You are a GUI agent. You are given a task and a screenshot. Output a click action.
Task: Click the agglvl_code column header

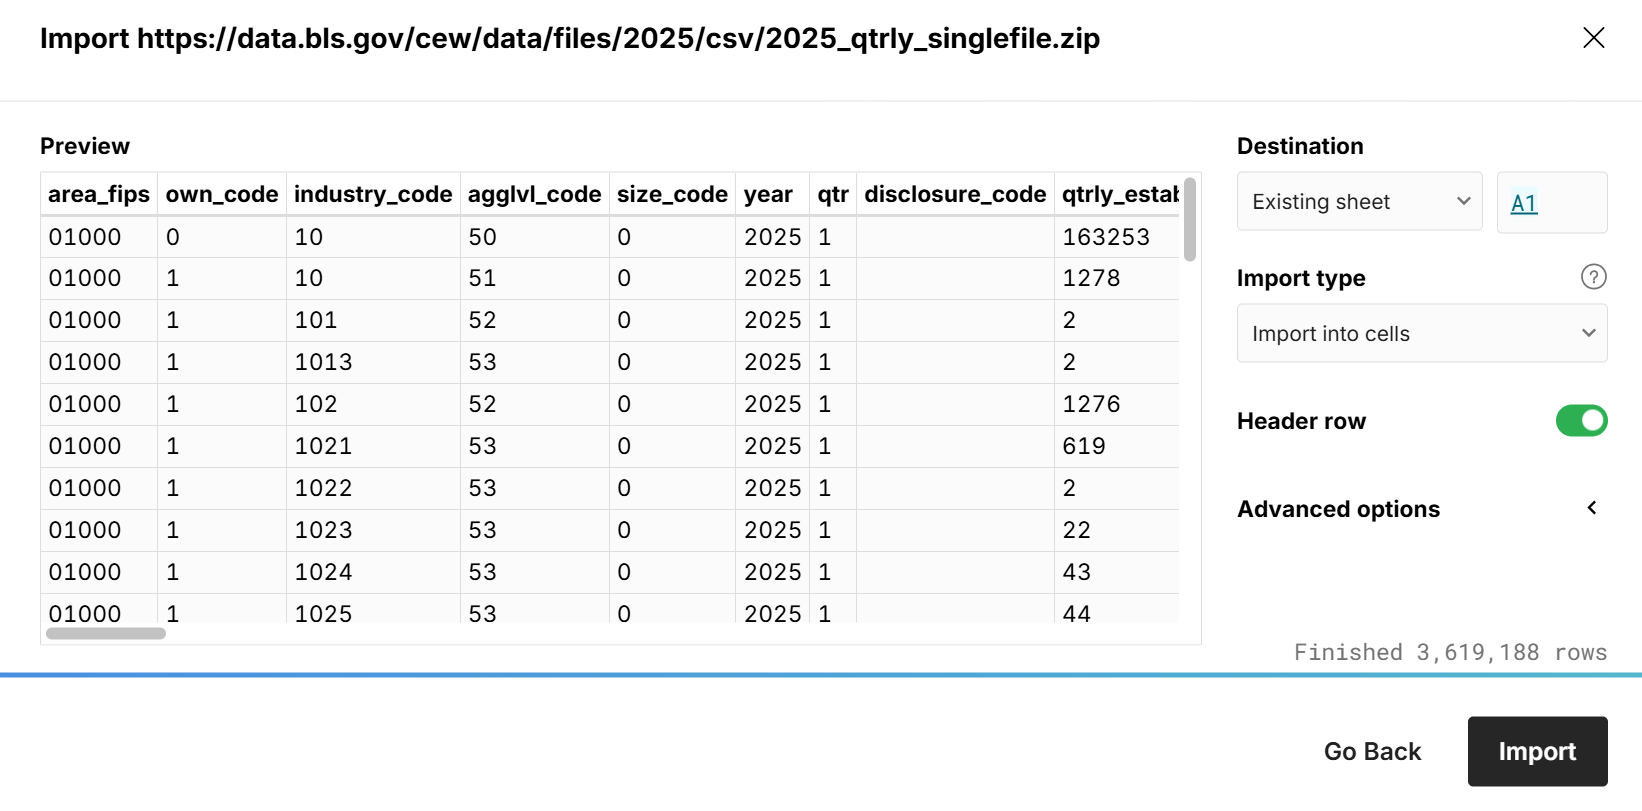point(534,194)
